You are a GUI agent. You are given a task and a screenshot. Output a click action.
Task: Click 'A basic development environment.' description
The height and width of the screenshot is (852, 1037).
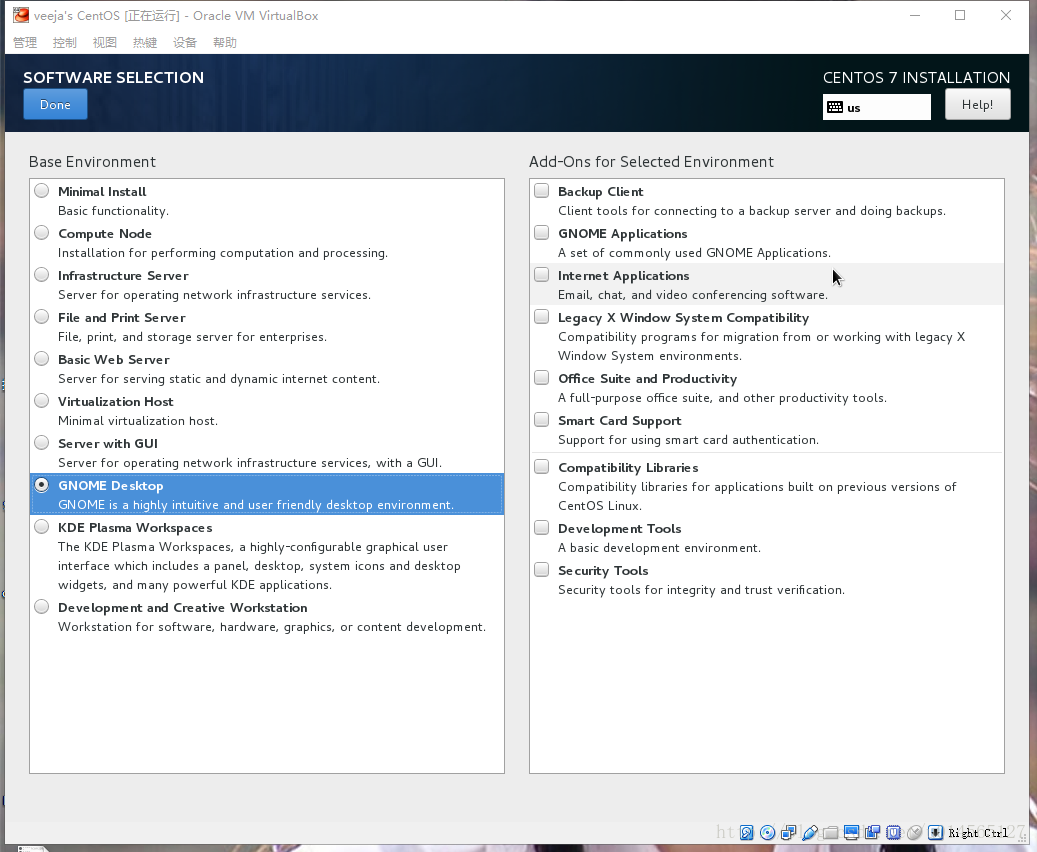659,548
